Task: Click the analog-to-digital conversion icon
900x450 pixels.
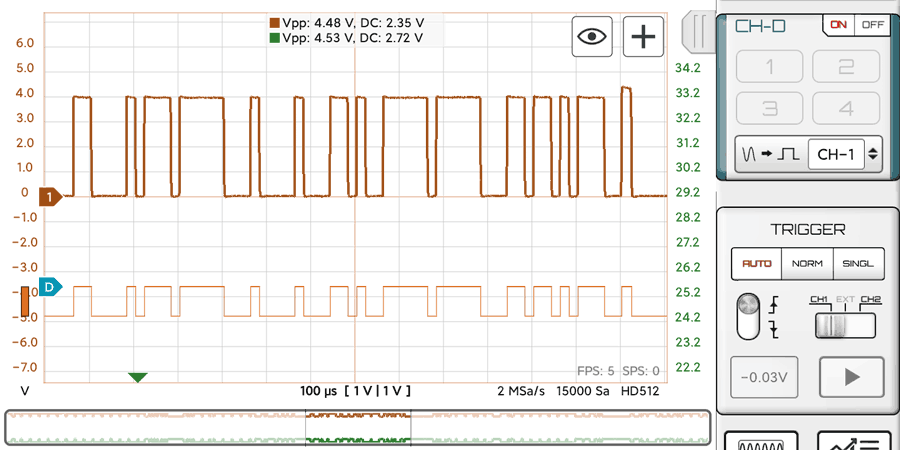Action: (769, 154)
